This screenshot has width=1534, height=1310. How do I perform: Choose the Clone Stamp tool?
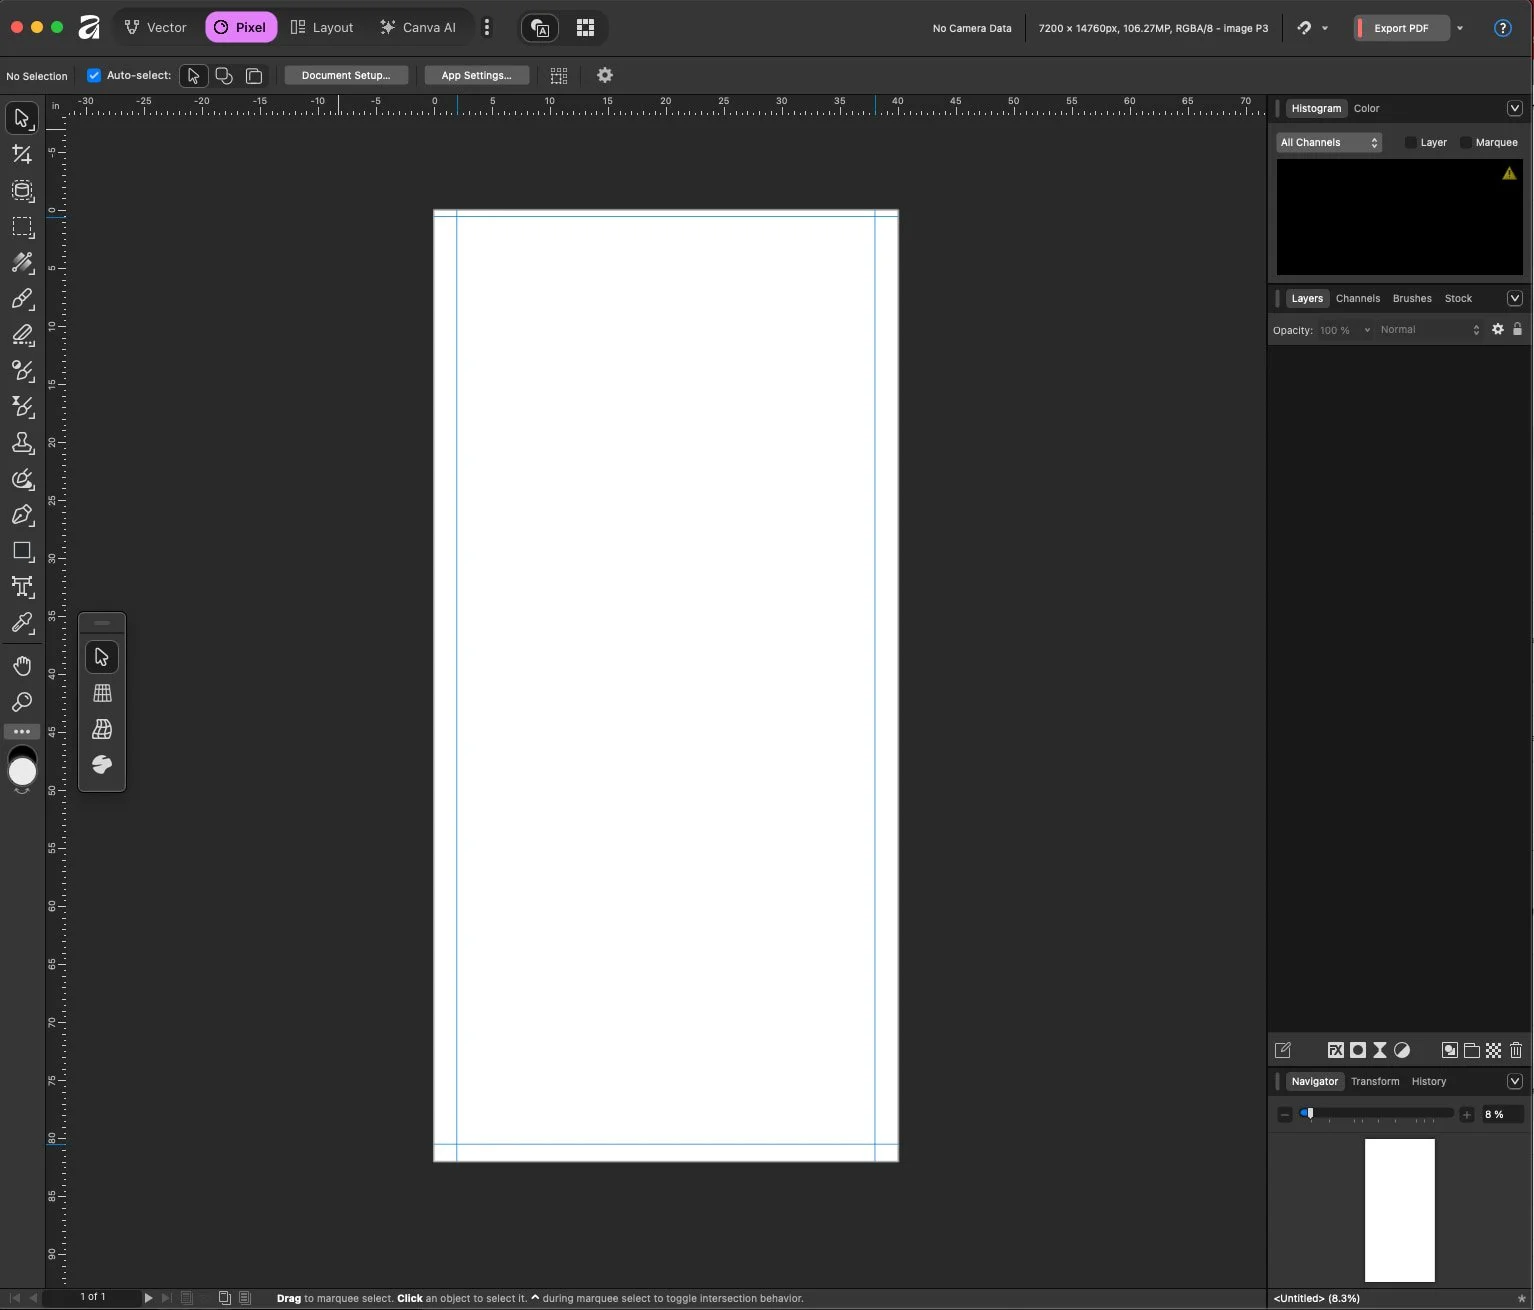tap(22, 443)
